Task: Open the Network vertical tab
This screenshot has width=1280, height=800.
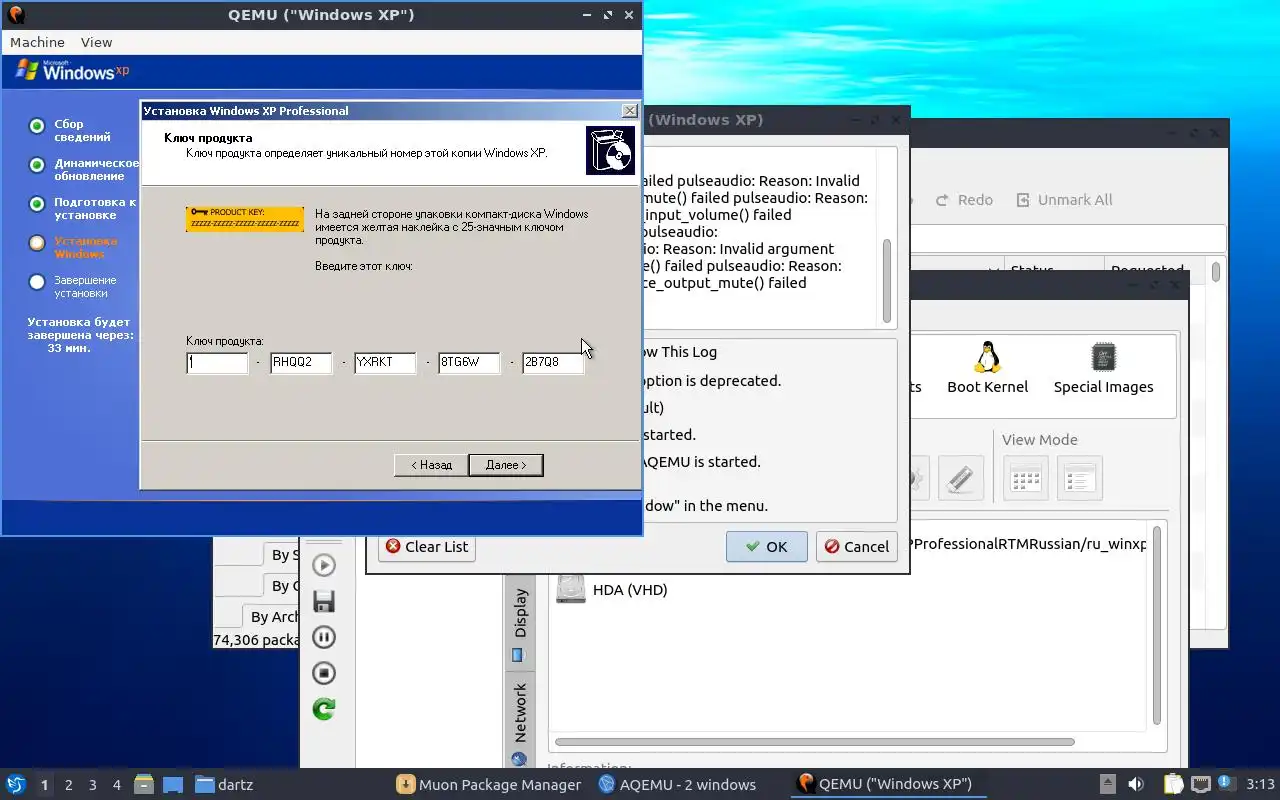Action: 519,722
